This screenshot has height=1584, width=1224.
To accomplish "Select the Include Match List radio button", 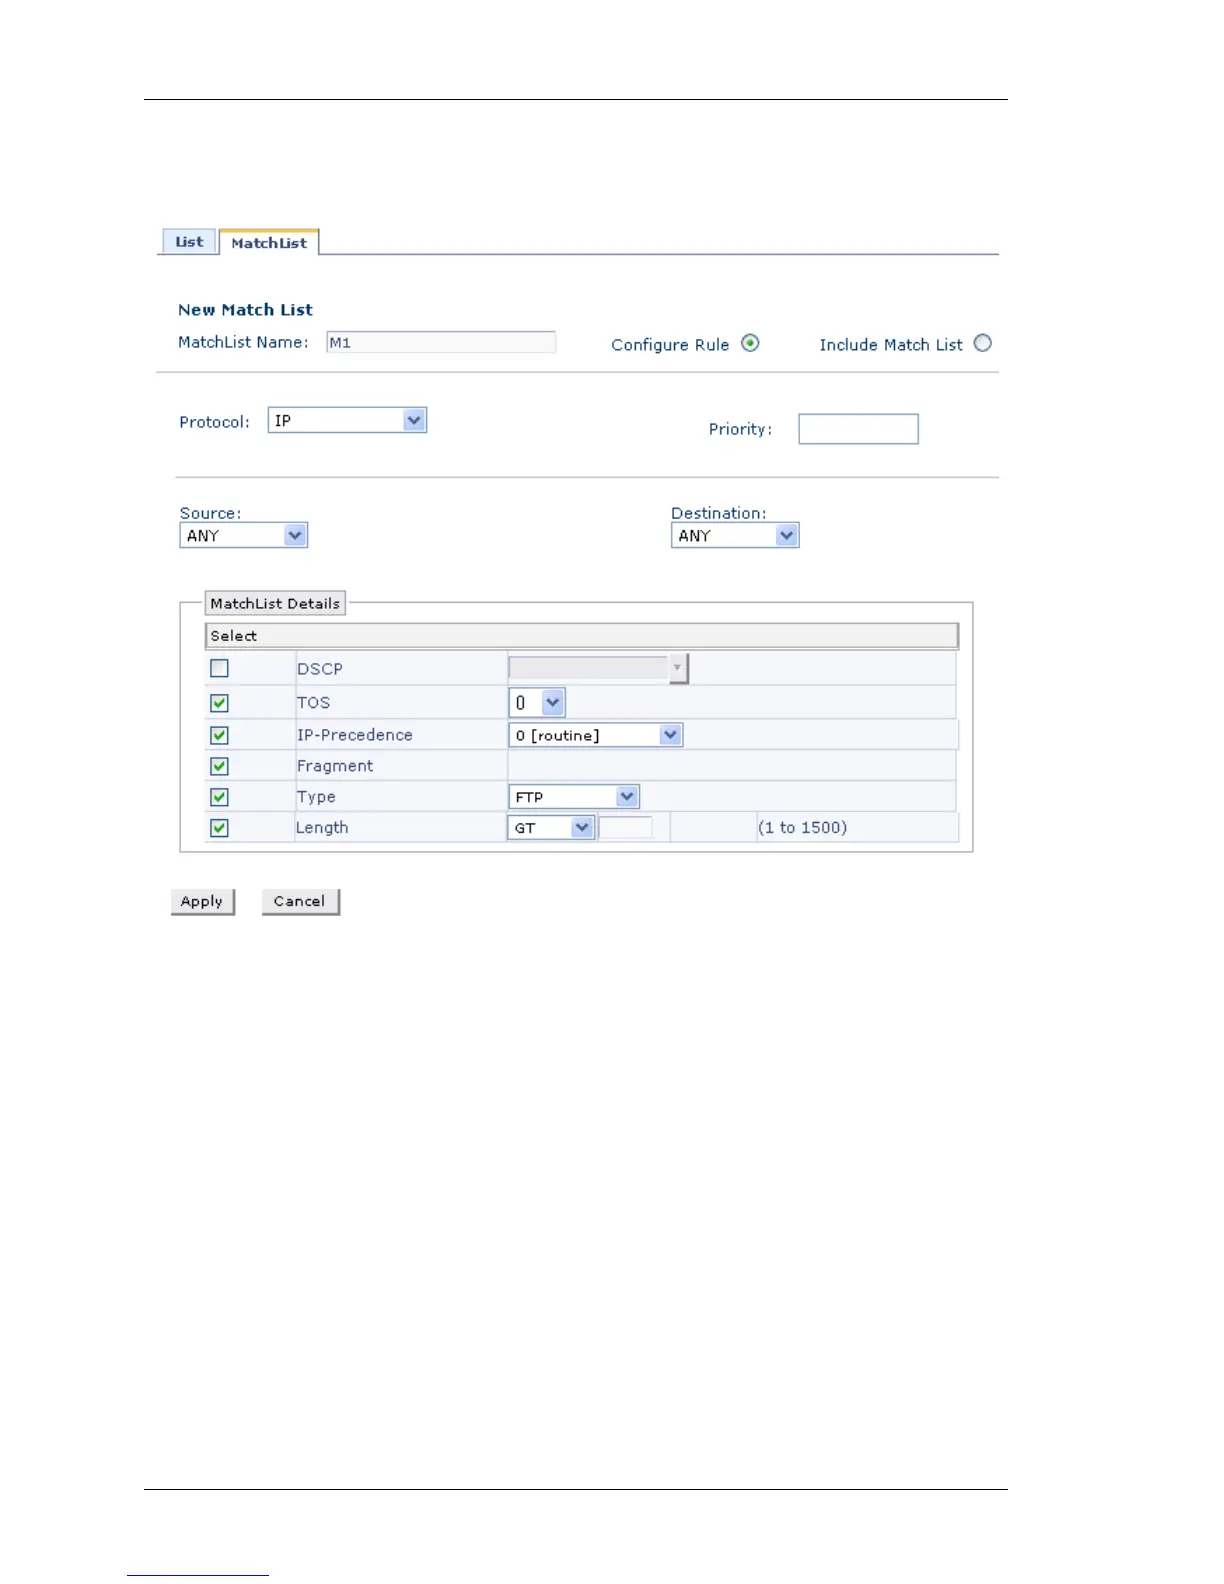I will point(983,343).
